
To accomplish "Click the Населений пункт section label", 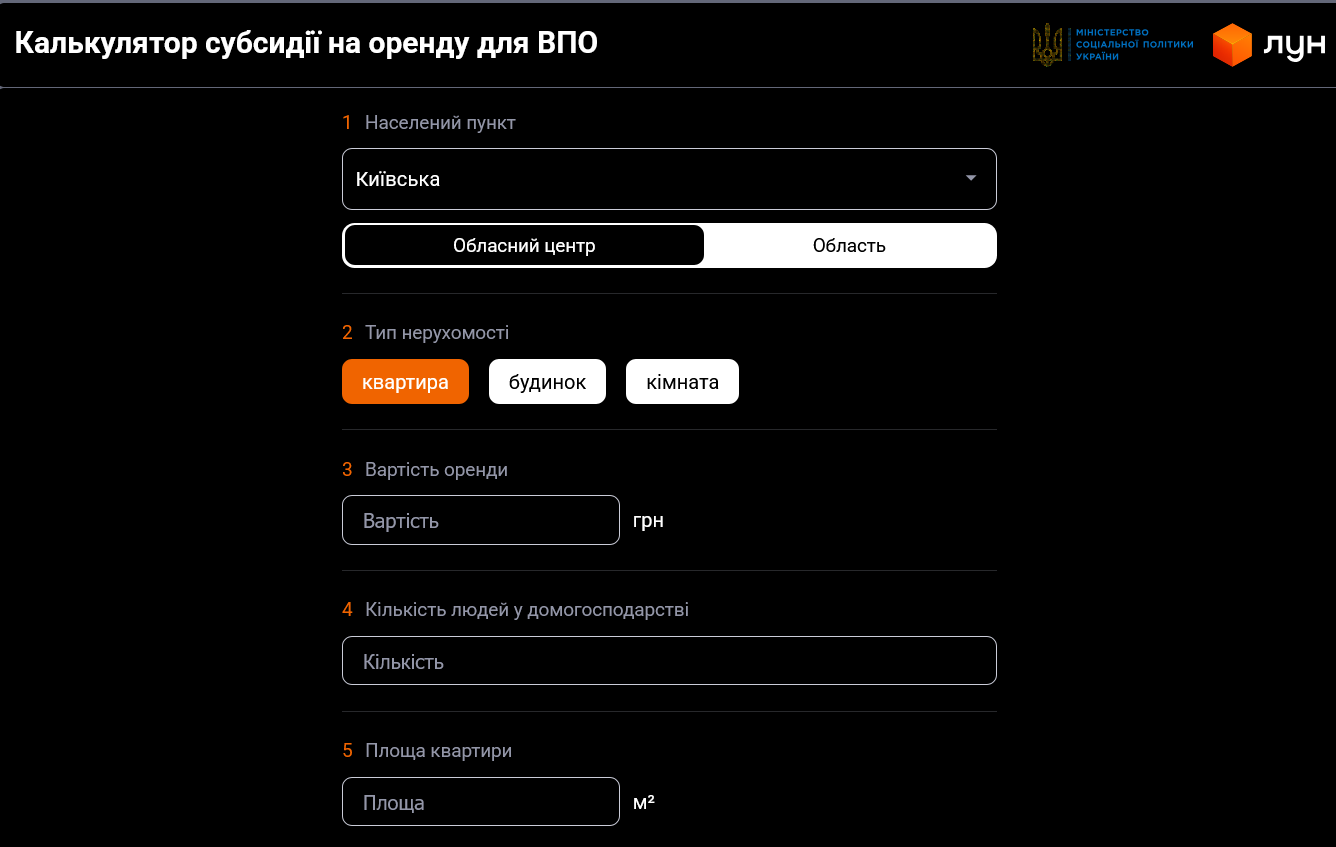I will tap(440, 123).
